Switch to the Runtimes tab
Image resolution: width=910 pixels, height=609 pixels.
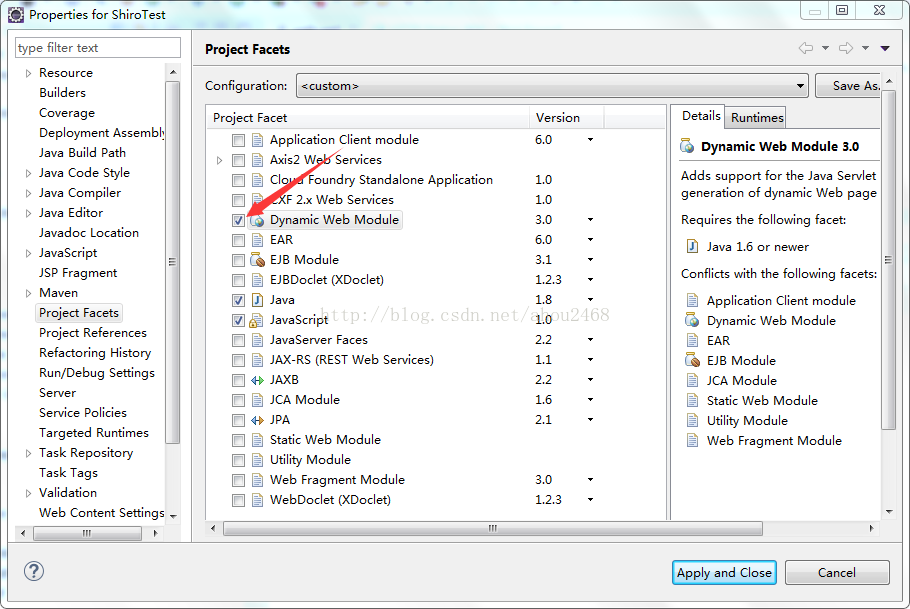[x=755, y=117]
